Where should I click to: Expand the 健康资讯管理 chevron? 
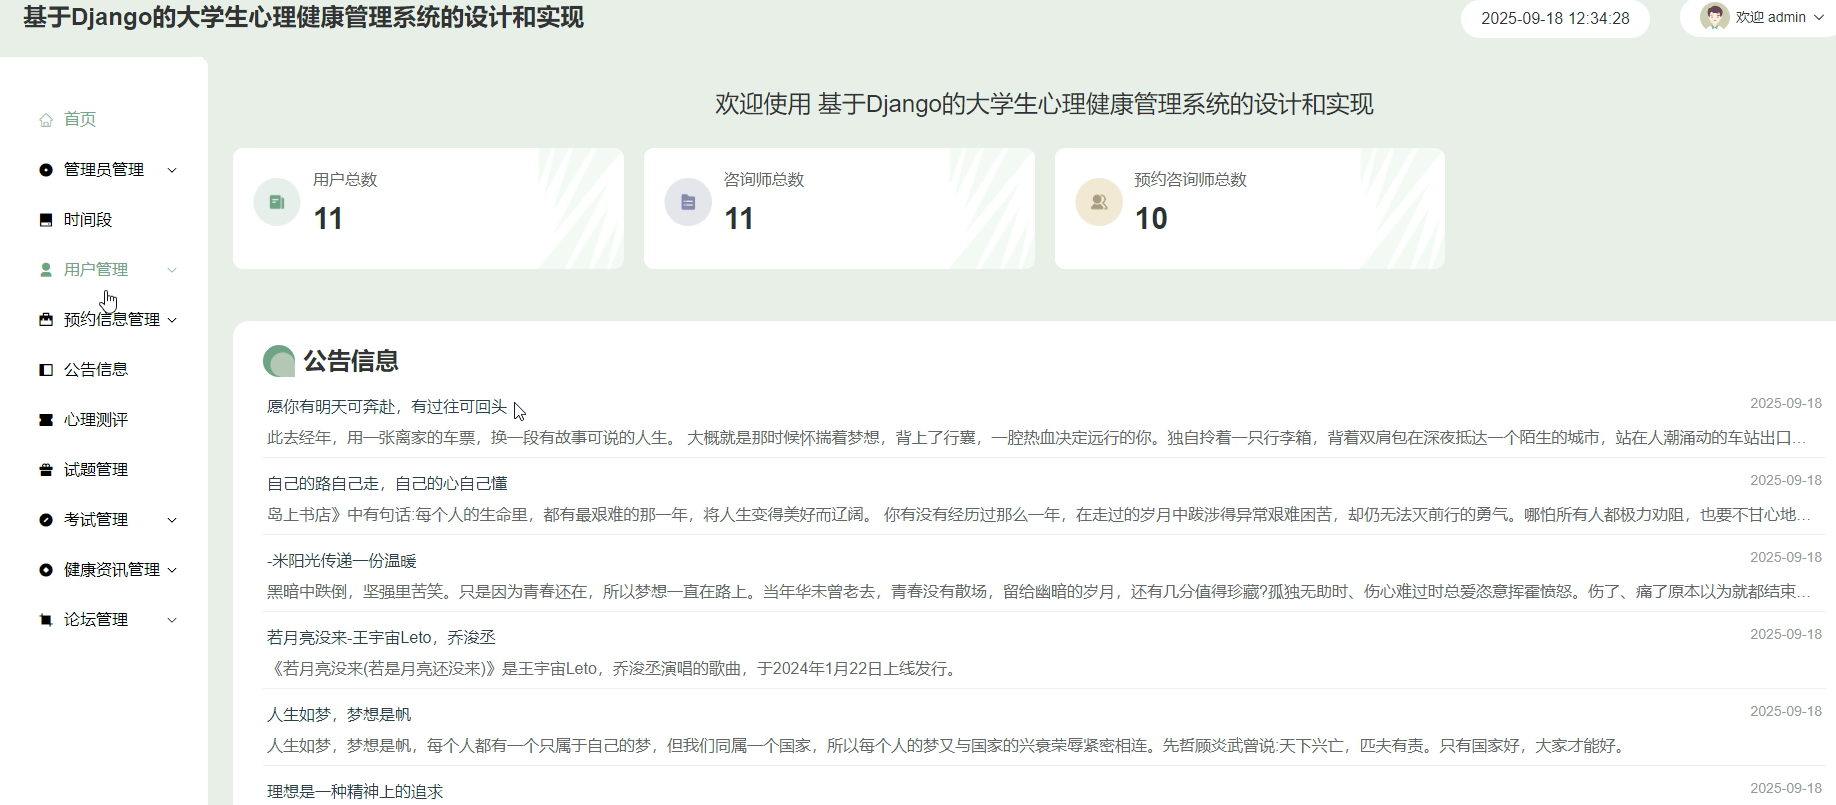[172, 570]
